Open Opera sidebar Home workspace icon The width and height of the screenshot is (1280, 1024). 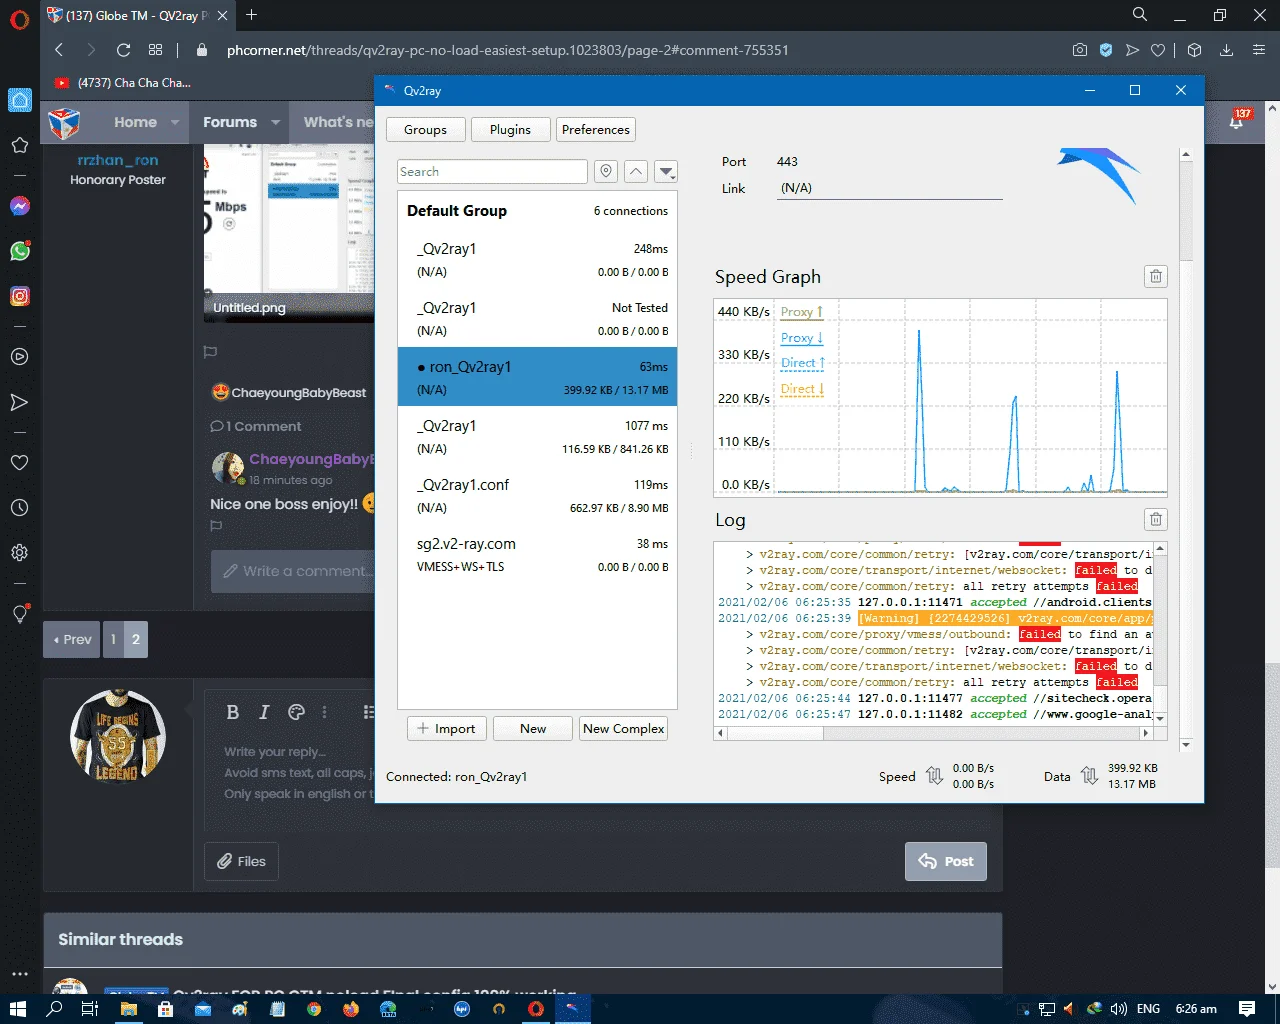(20, 100)
